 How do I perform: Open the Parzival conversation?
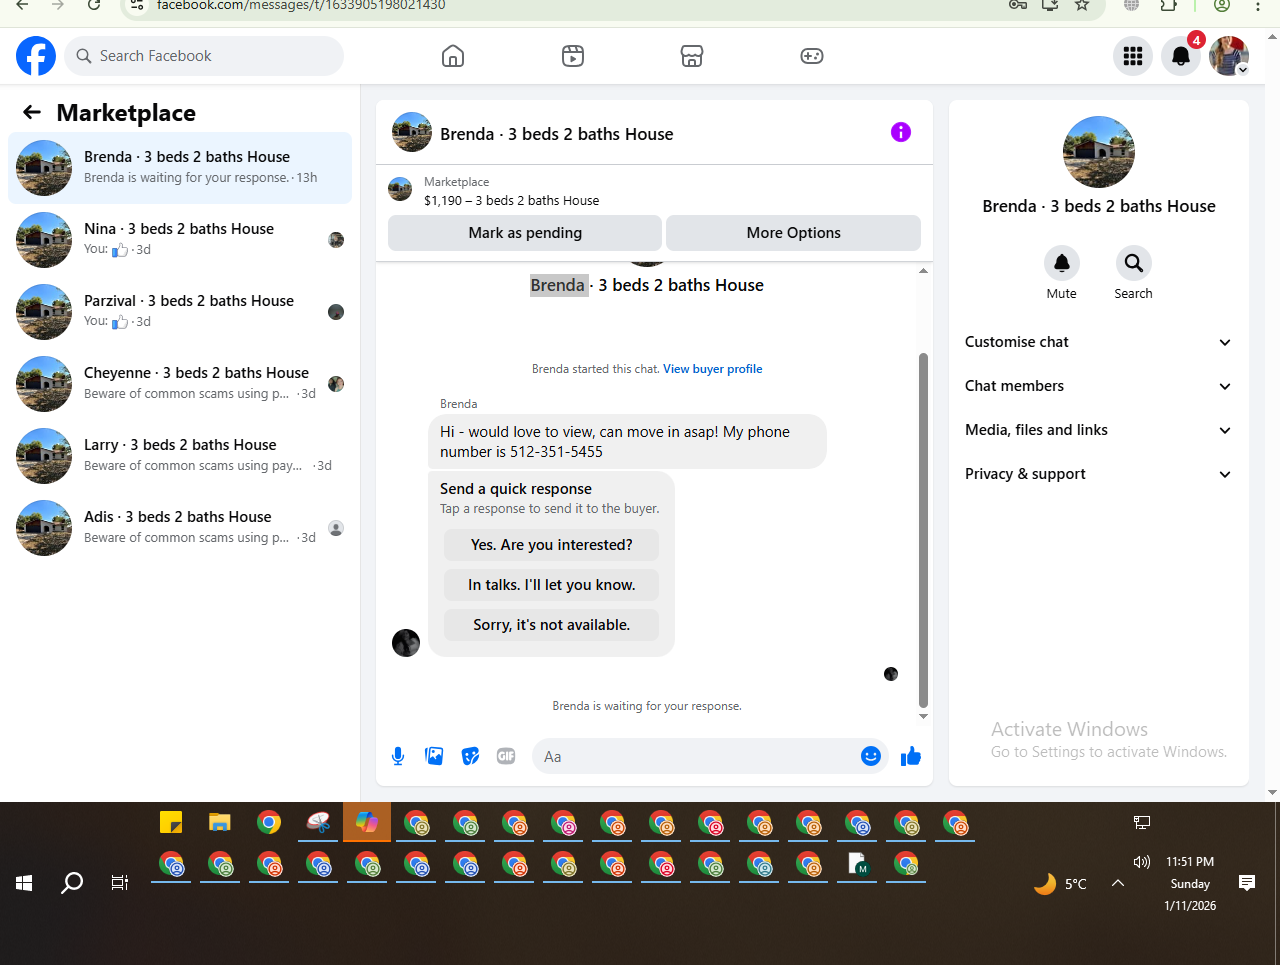coord(180,312)
